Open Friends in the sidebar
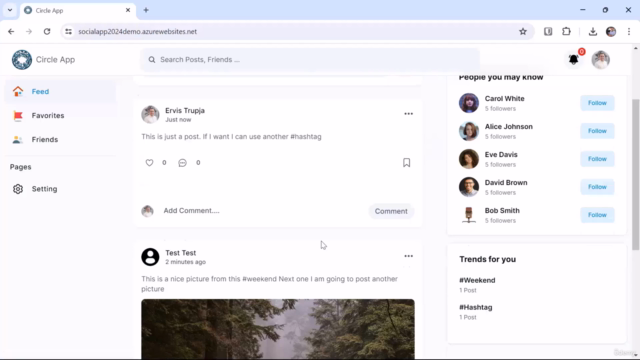Screen dimensions: 640x360 60,140
